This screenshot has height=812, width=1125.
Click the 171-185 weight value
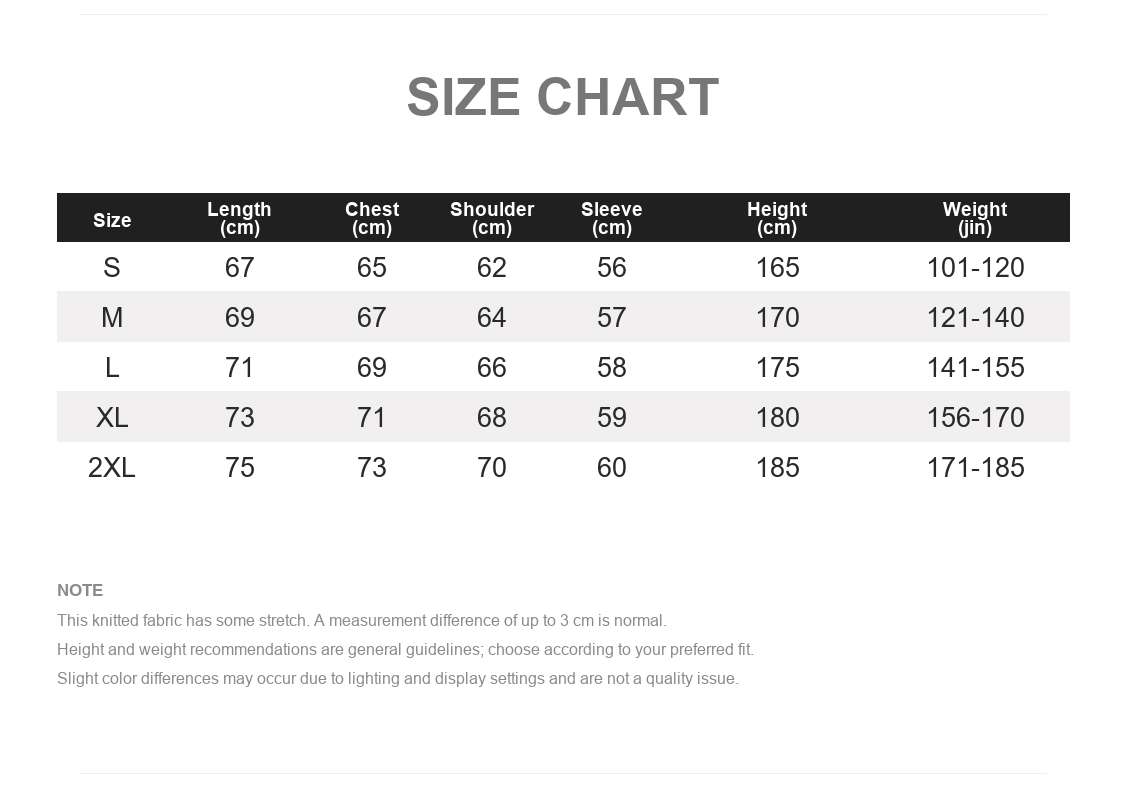click(975, 468)
